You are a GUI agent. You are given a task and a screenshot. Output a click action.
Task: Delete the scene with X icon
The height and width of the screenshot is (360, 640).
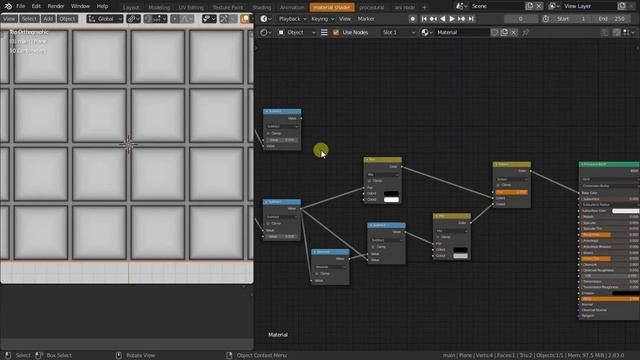(x=539, y=6)
